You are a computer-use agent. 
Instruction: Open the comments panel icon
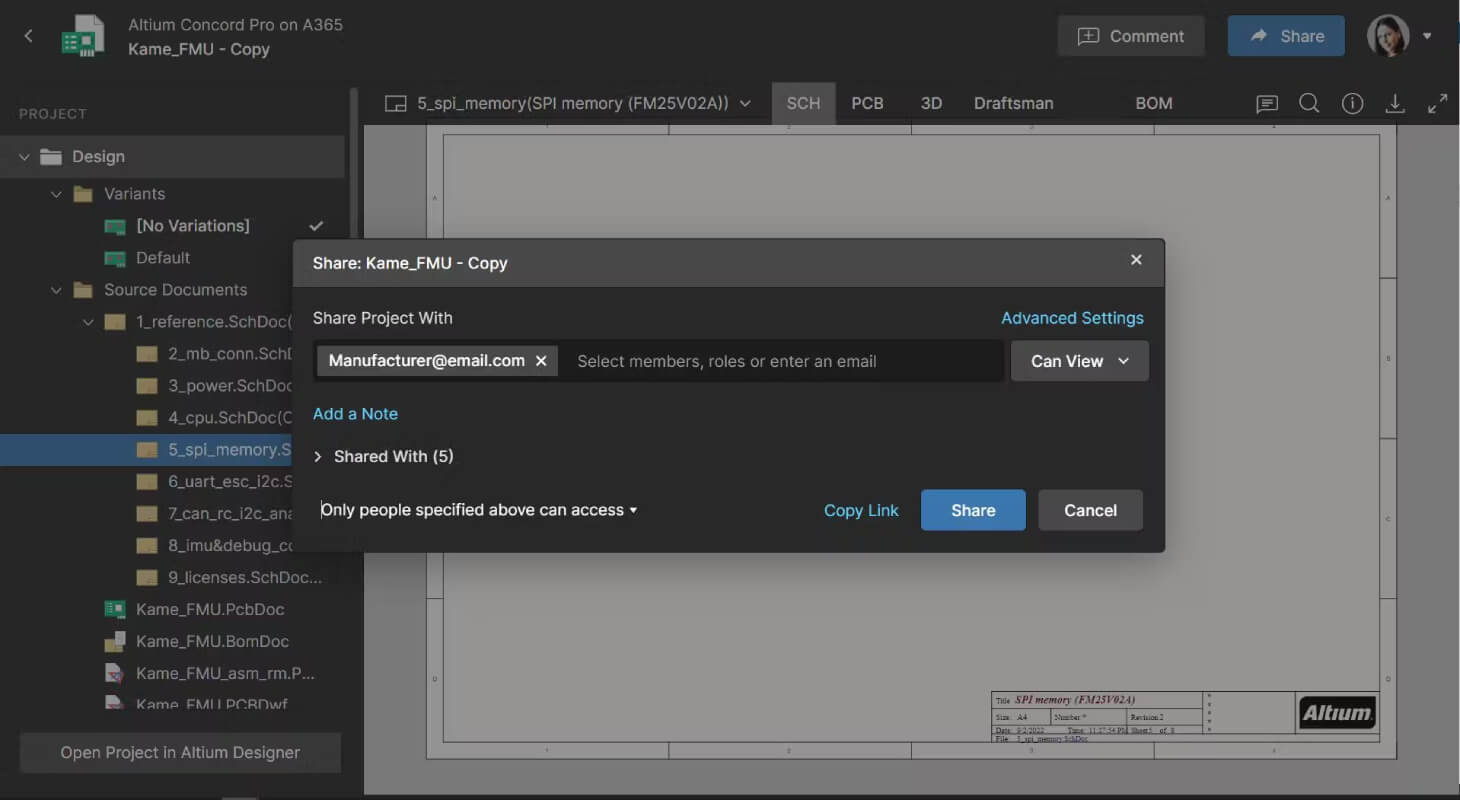click(1267, 103)
